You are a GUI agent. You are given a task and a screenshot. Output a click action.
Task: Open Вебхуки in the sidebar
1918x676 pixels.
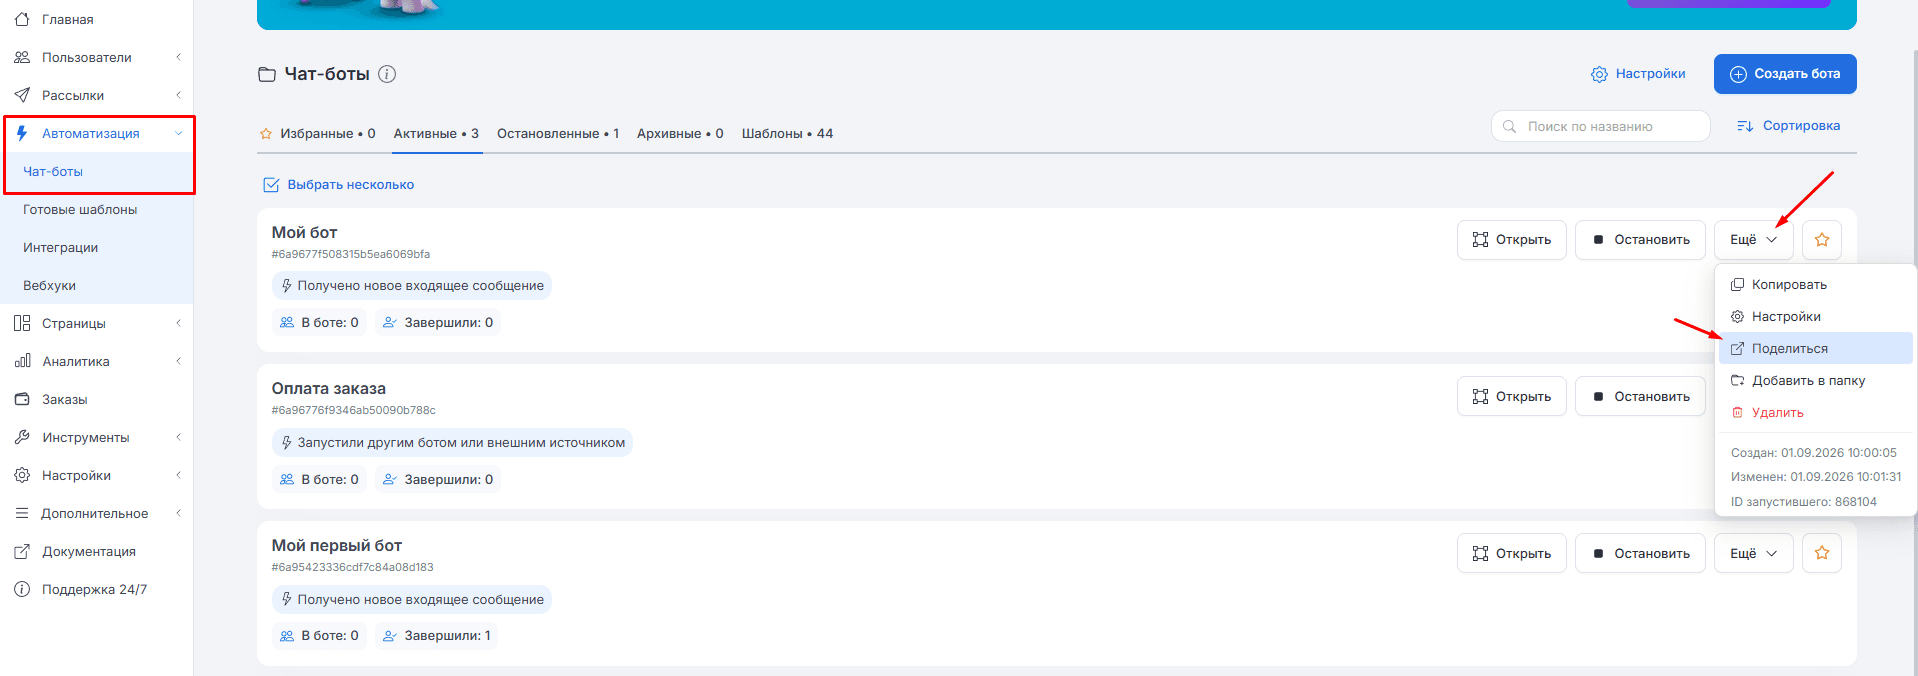pyautogui.click(x=49, y=286)
